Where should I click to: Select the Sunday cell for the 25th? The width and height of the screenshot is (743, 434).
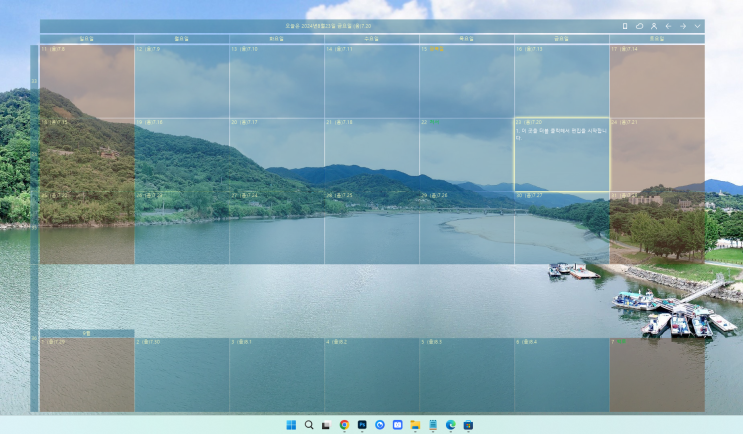[87, 228]
